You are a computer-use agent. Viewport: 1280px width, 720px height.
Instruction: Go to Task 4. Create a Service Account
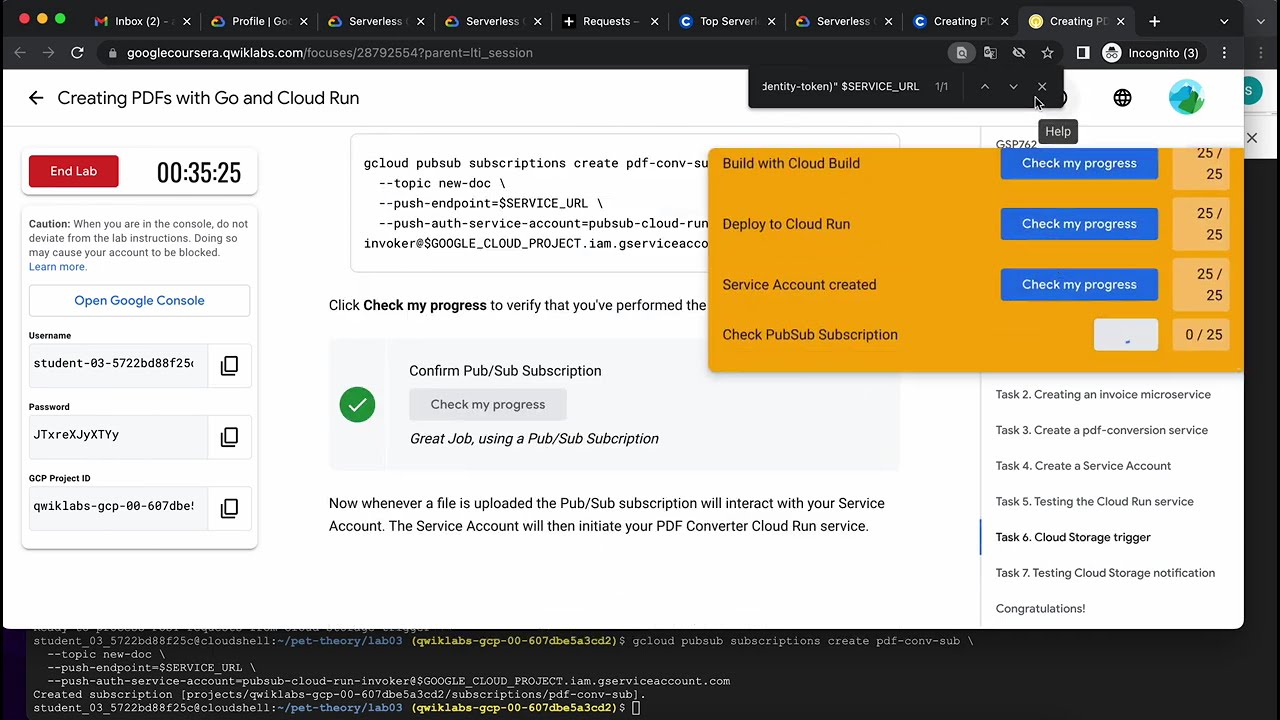click(1083, 466)
